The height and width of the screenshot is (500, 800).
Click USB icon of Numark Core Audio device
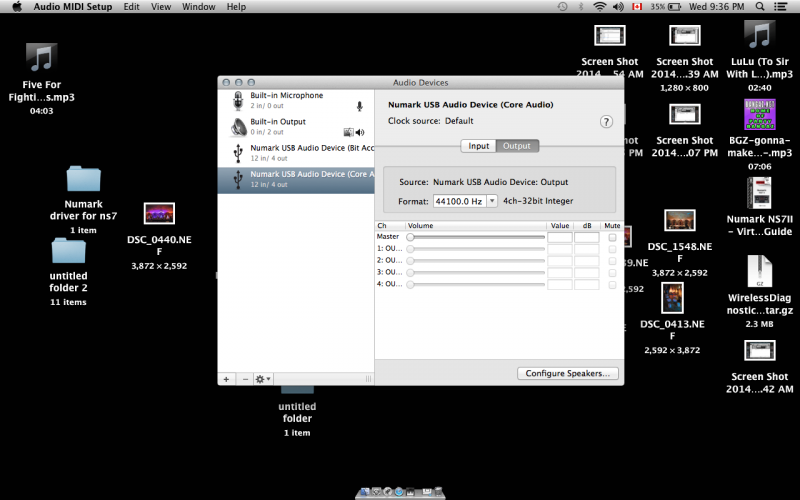238,179
